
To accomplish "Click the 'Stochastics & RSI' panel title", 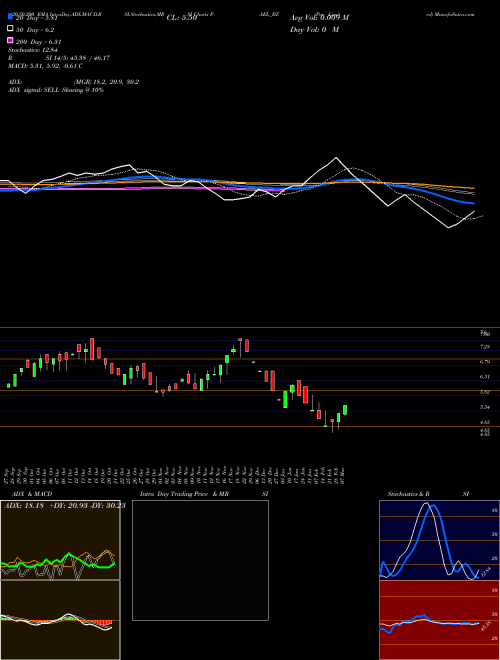I will (x=428, y=494).
